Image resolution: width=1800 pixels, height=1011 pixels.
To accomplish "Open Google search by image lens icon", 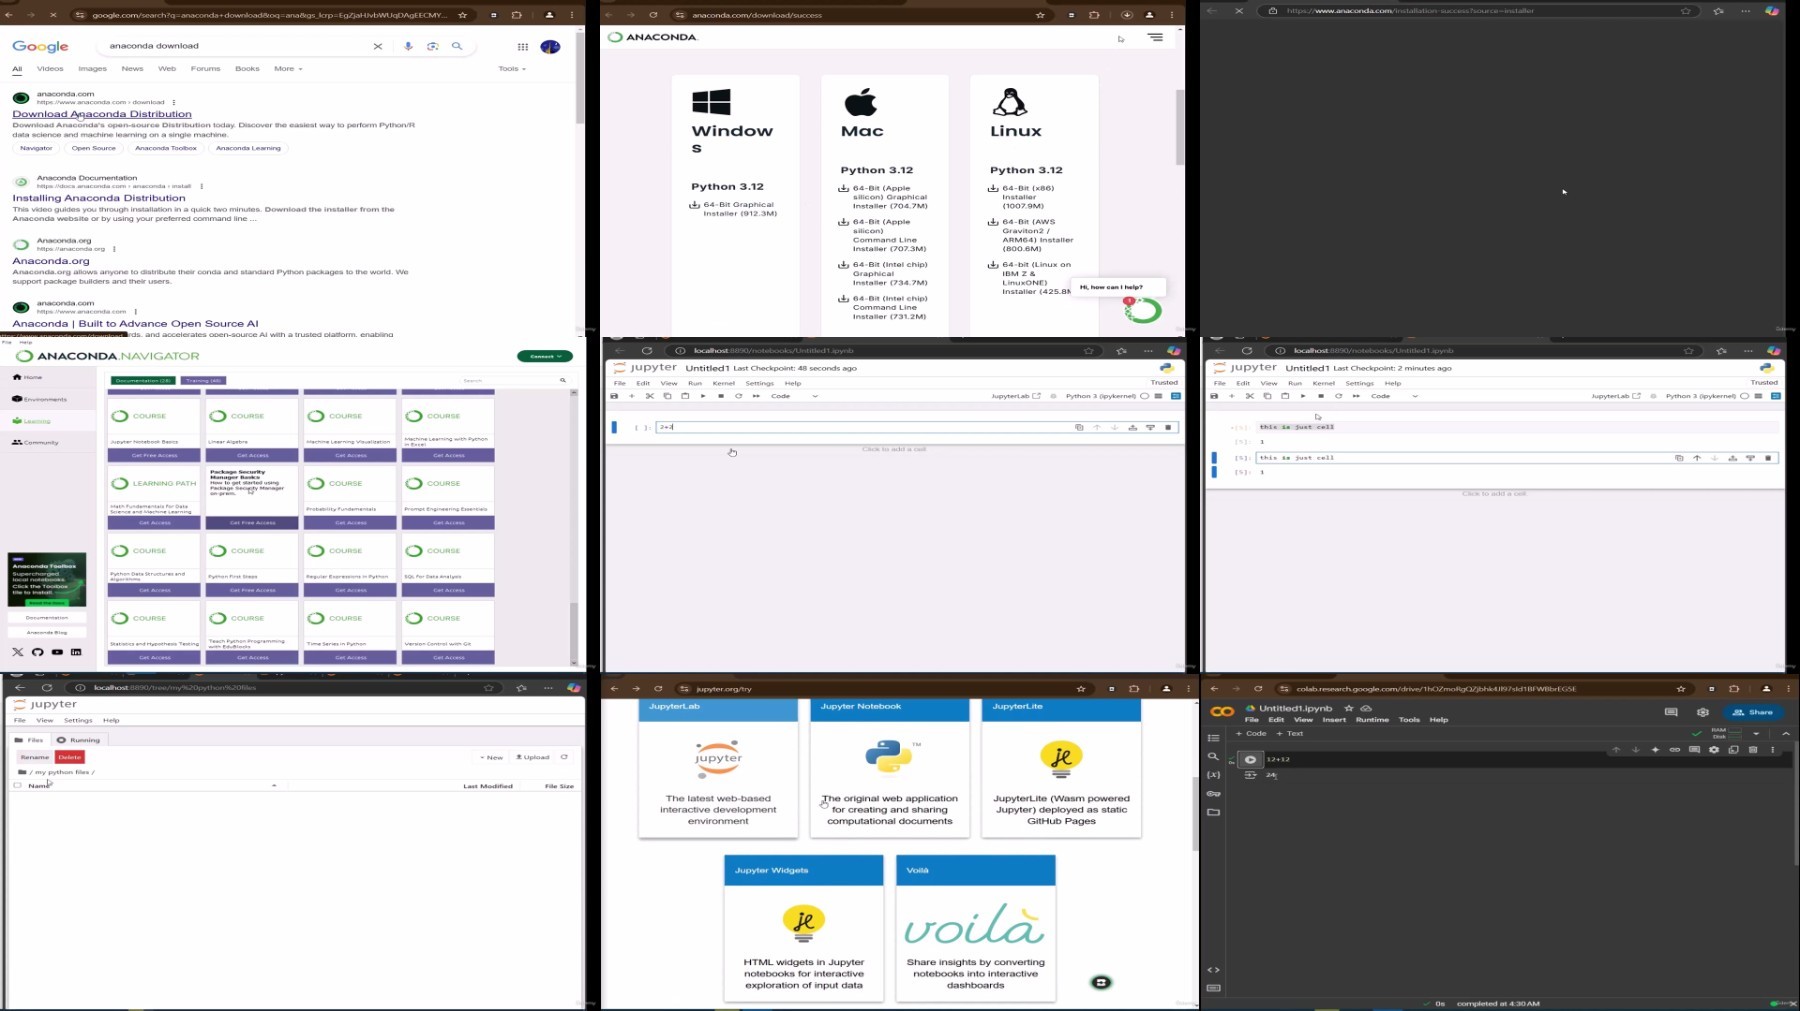I will pos(433,46).
